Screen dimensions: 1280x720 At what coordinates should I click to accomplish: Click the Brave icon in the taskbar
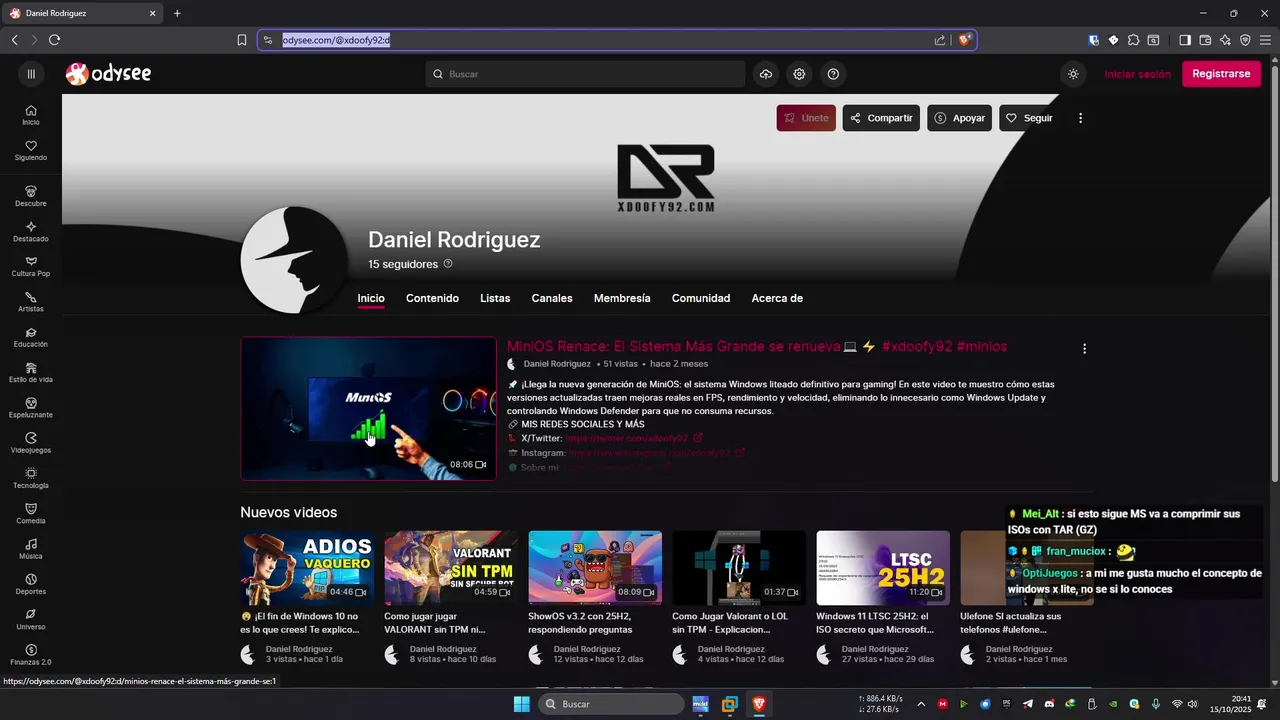tap(759, 704)
